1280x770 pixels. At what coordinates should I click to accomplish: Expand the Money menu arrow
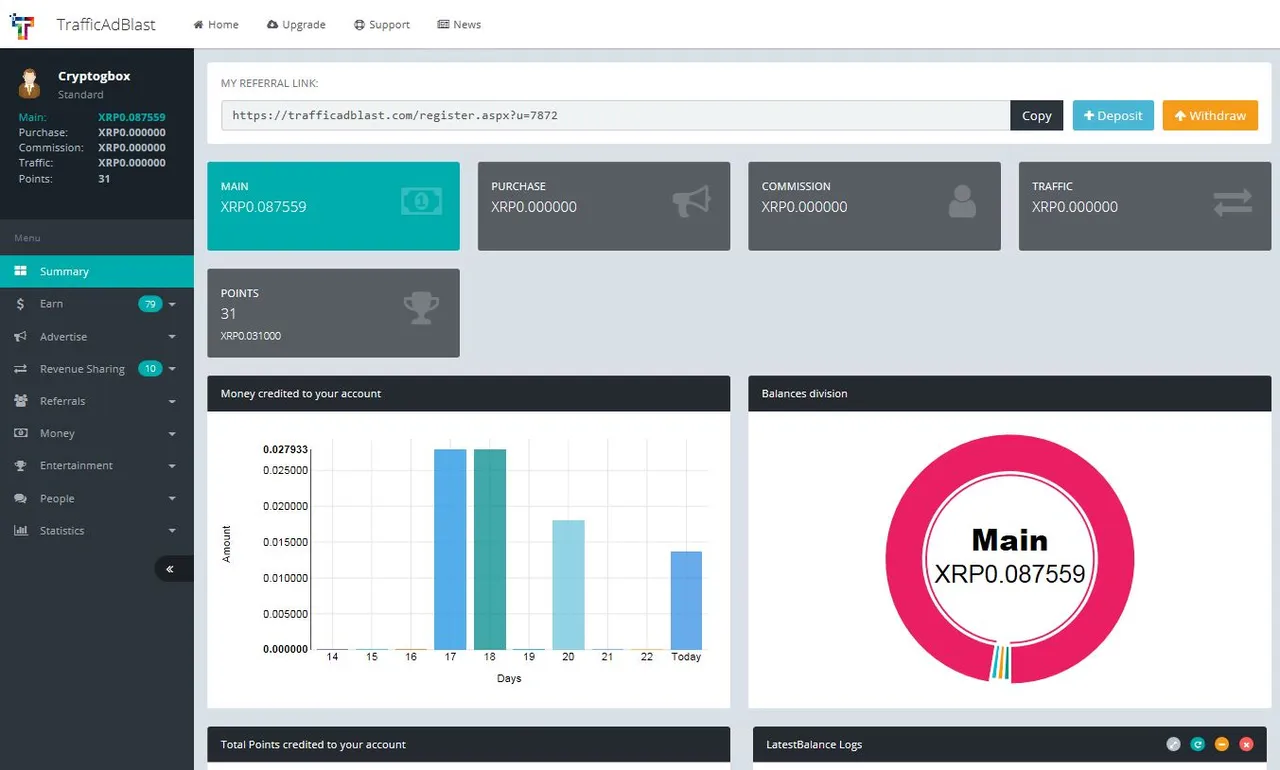(x=172, y=434)
